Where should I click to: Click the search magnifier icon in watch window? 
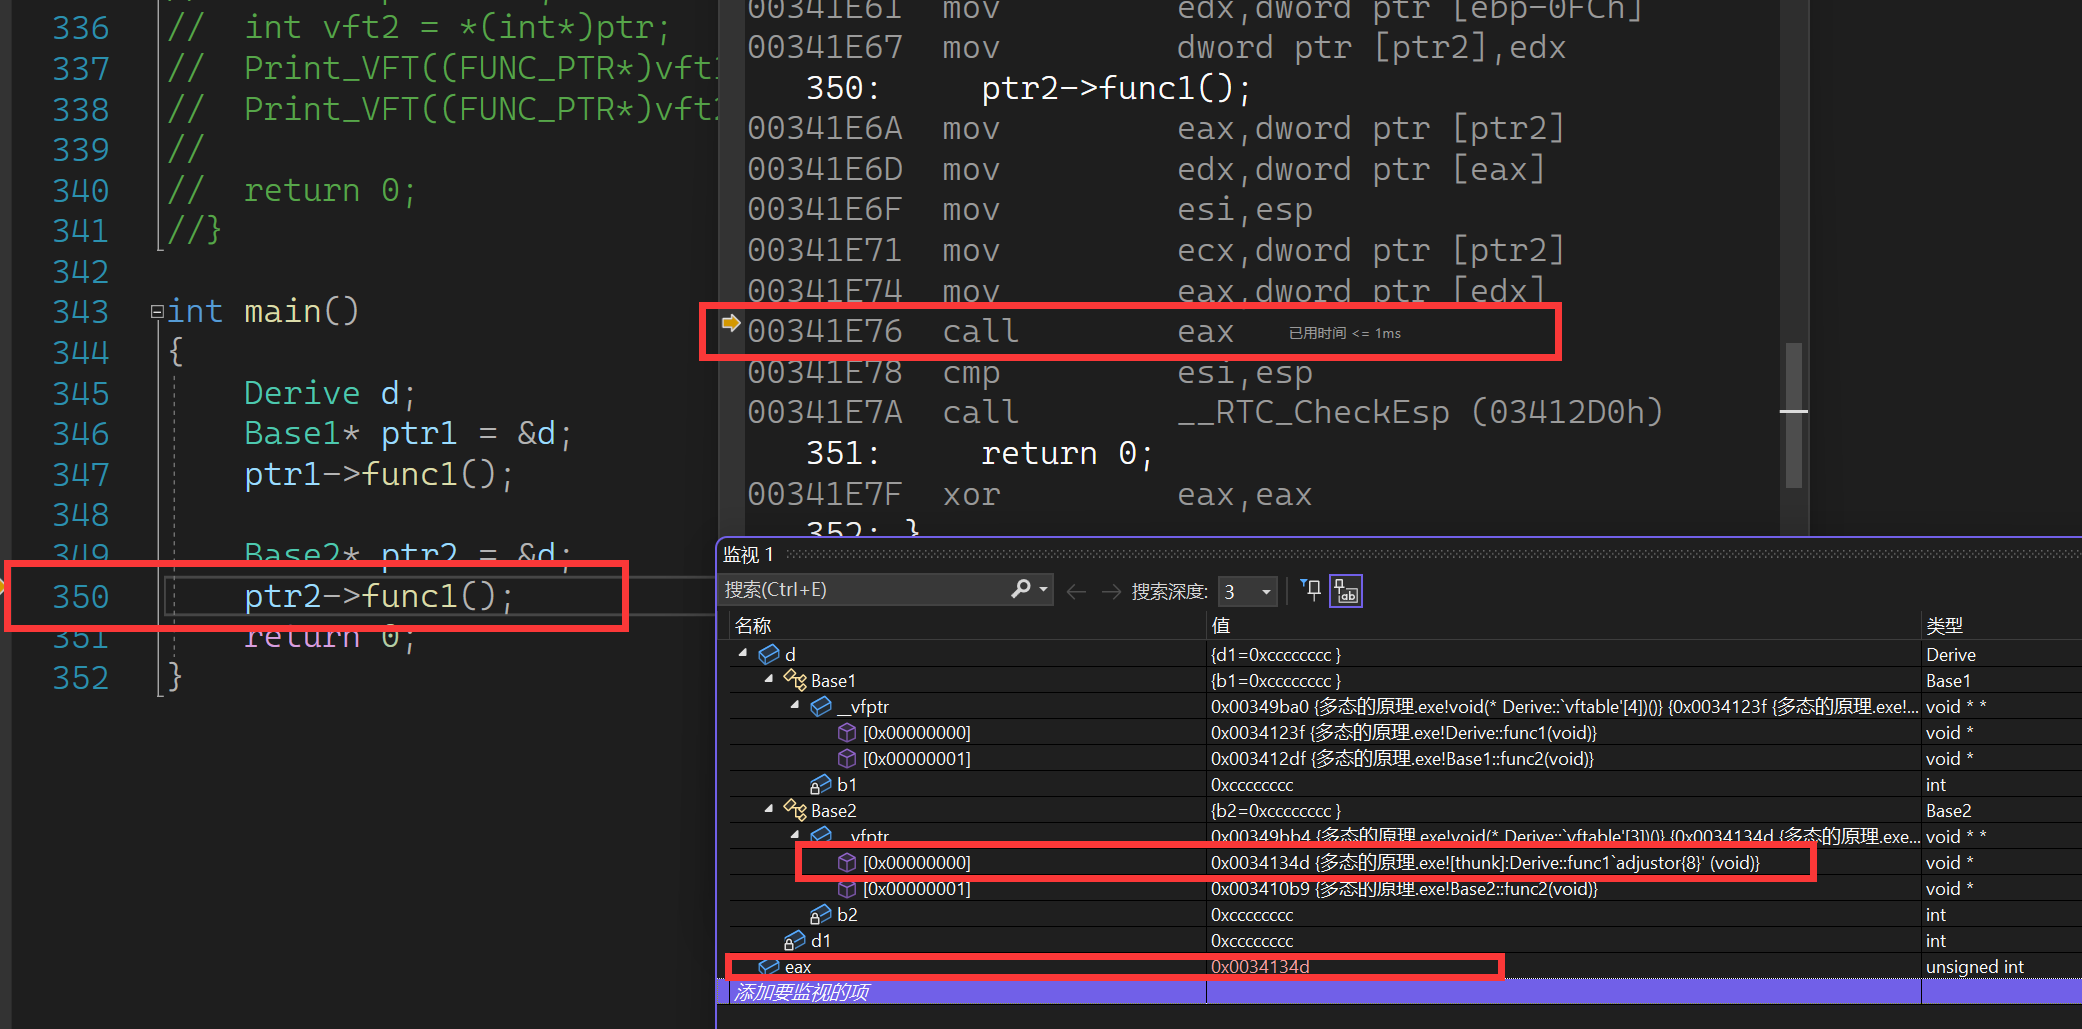click(x=1021, y=589)
